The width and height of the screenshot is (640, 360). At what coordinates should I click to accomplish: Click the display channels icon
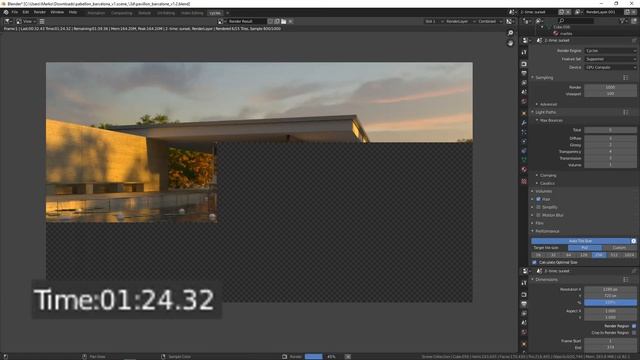tap(509, 21)
